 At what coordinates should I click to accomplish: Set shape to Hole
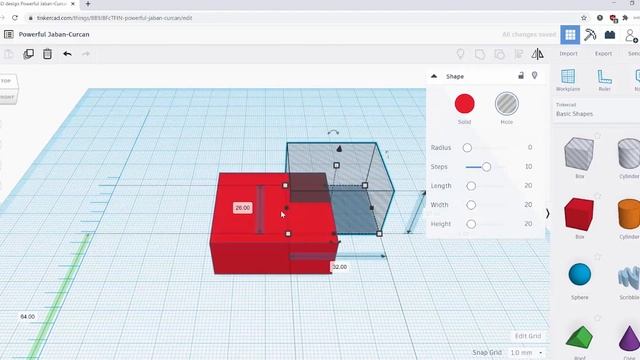tap(507, 104)
